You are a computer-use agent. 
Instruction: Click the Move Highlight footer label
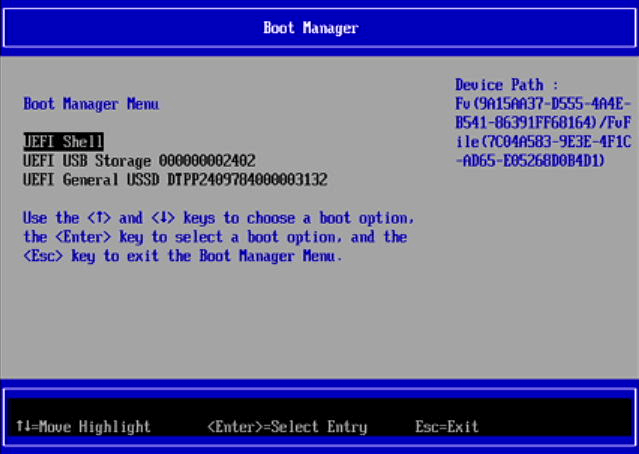point(96,427)
